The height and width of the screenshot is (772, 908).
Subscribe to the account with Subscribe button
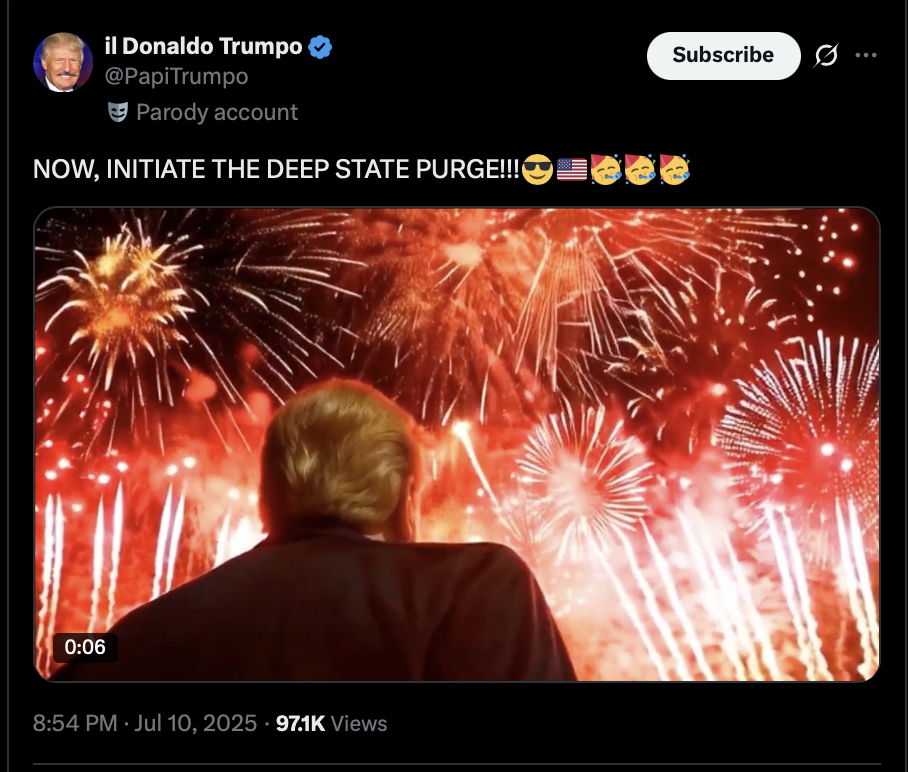(x=723, y=56)
